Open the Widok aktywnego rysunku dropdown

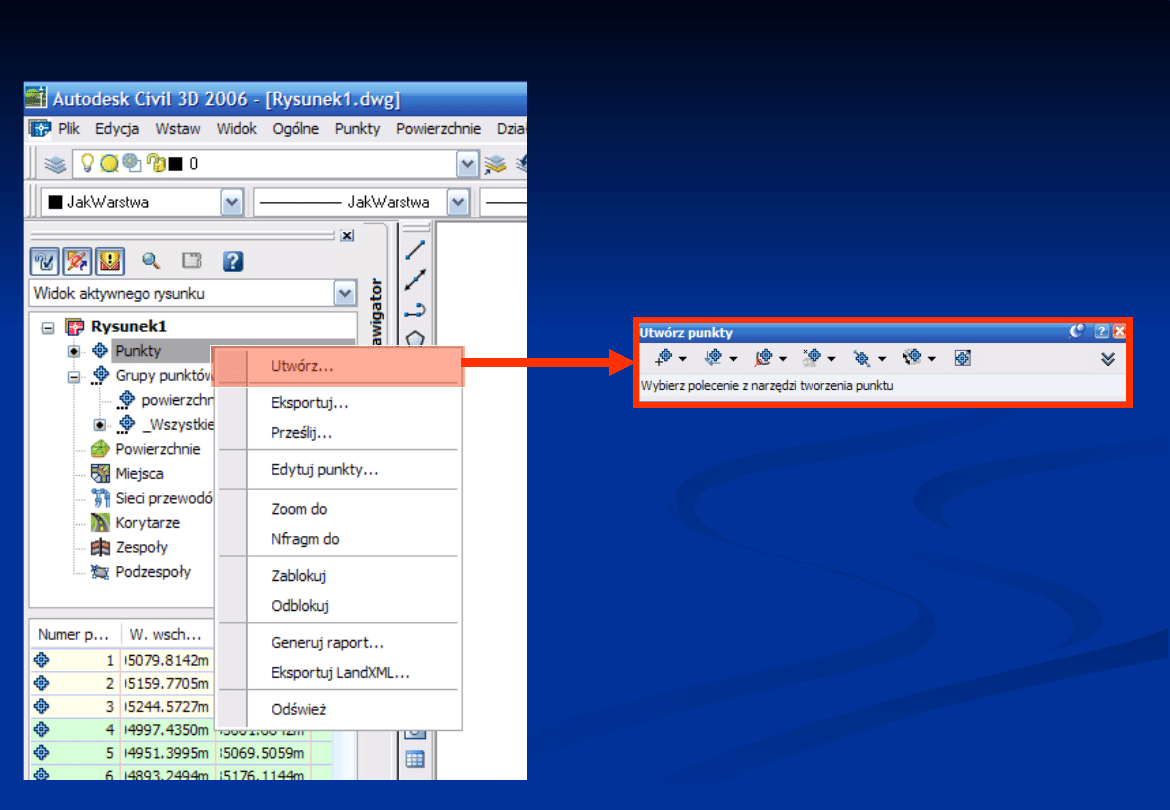click(x=345, y=293)
